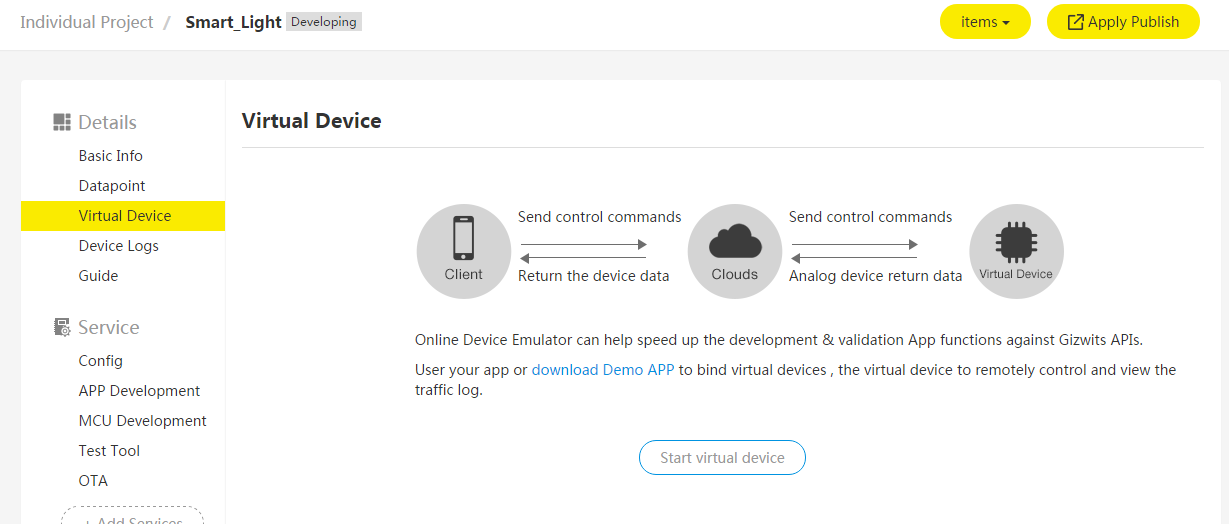The image size is (1229, 524).
Task: Open Basic Info in sidebar
Action: pos(111,156)
